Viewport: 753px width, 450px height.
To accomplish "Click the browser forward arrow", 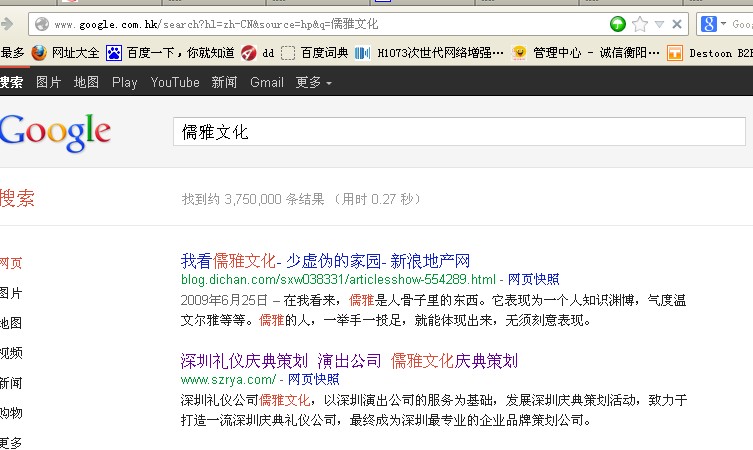I will click(6, 23).
